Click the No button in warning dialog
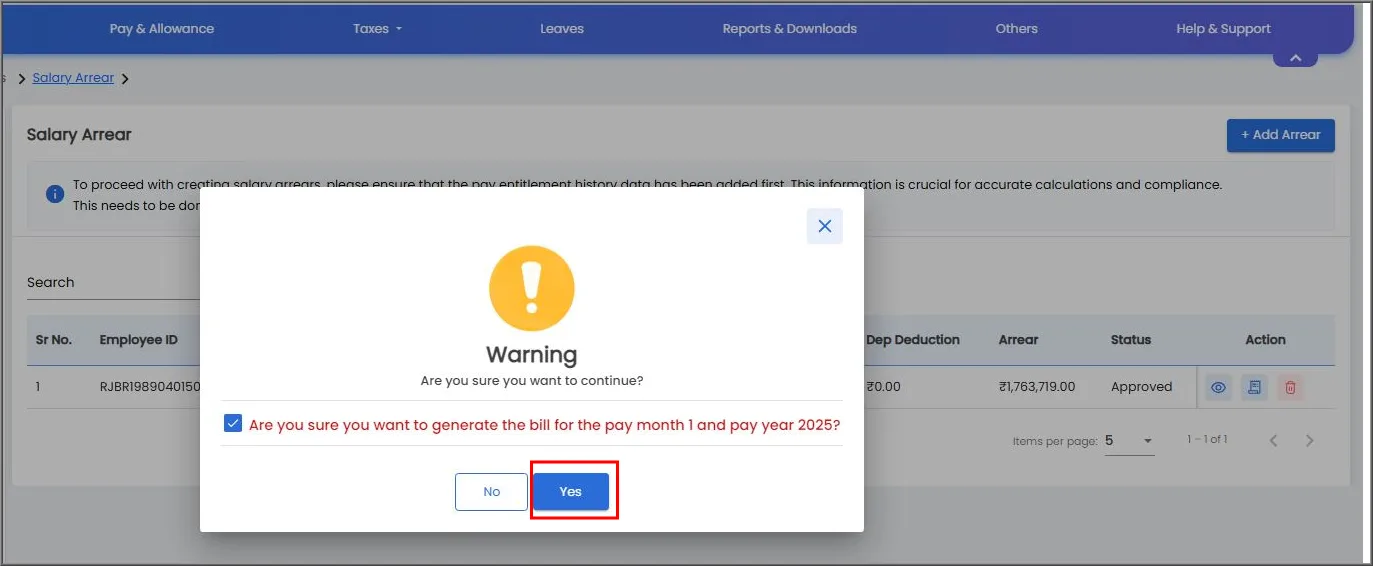 491,492
